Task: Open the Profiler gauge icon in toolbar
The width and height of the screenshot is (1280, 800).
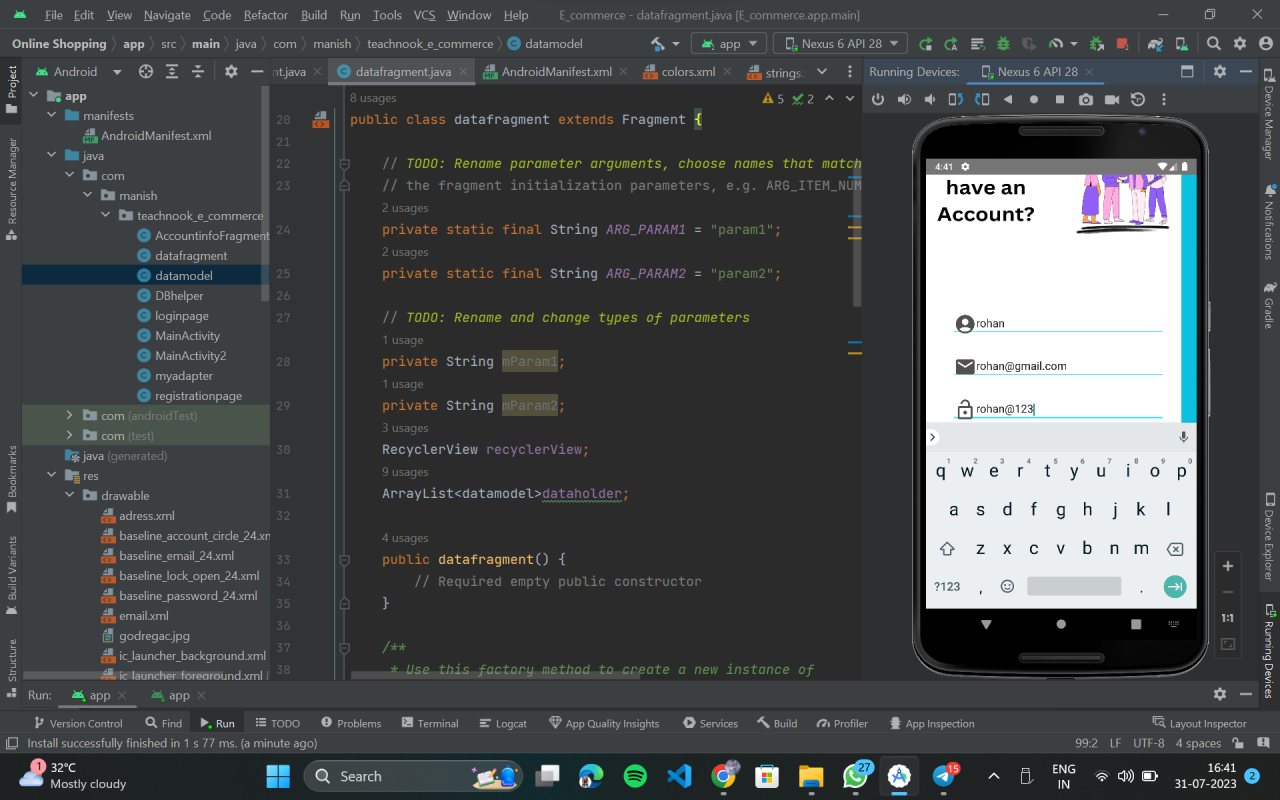Action: [x=1056, y=44]
